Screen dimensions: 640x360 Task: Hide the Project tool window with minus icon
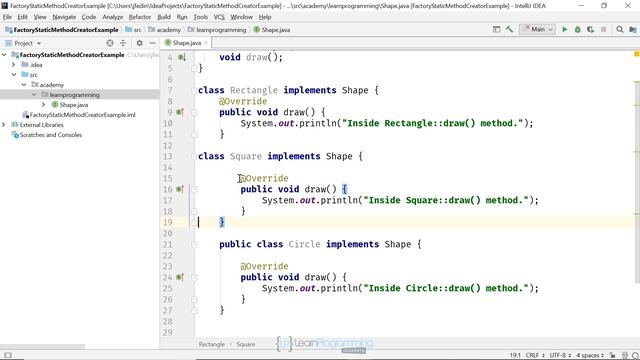(x=152, y=43)
